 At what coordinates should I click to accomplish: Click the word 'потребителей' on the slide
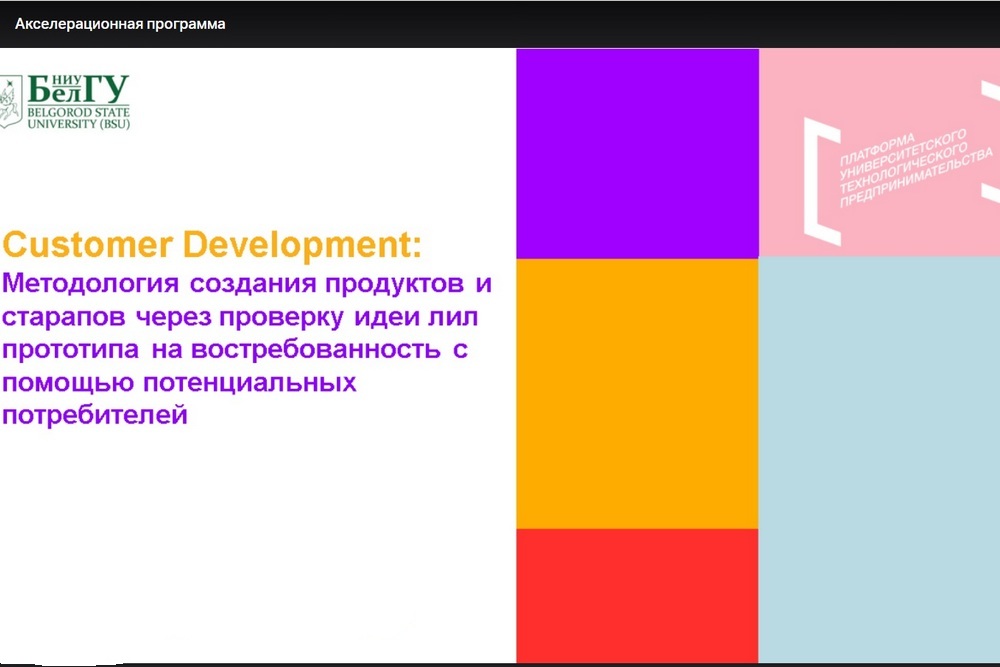95,415
